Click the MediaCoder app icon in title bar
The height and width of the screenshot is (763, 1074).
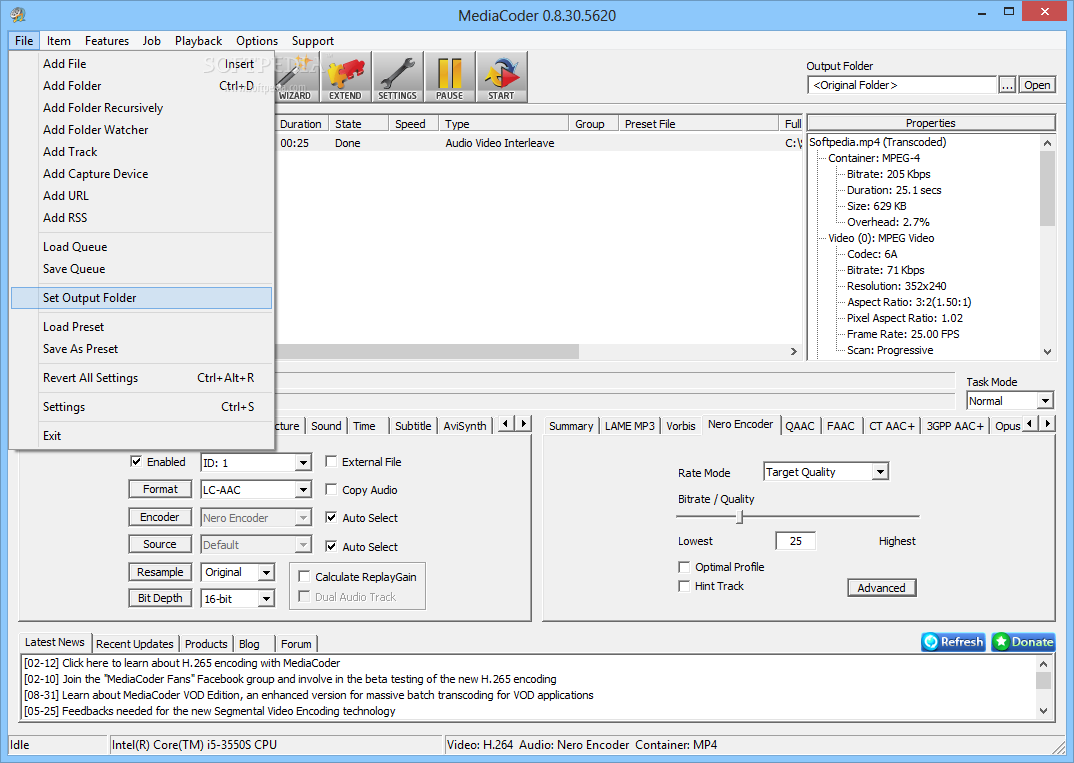pos(18,14)
